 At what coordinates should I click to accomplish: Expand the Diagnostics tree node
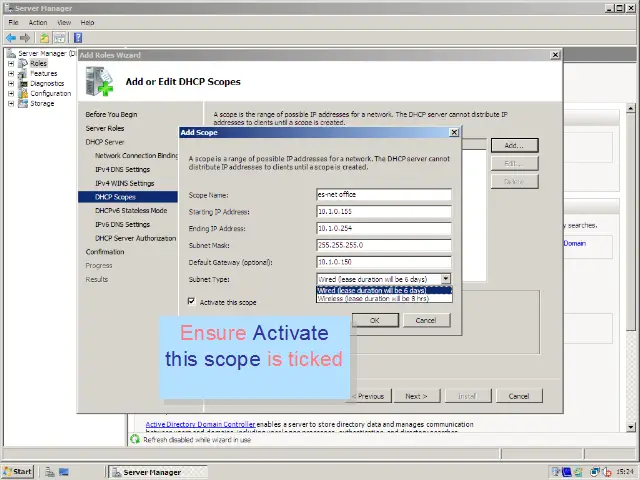pos(11,83)
